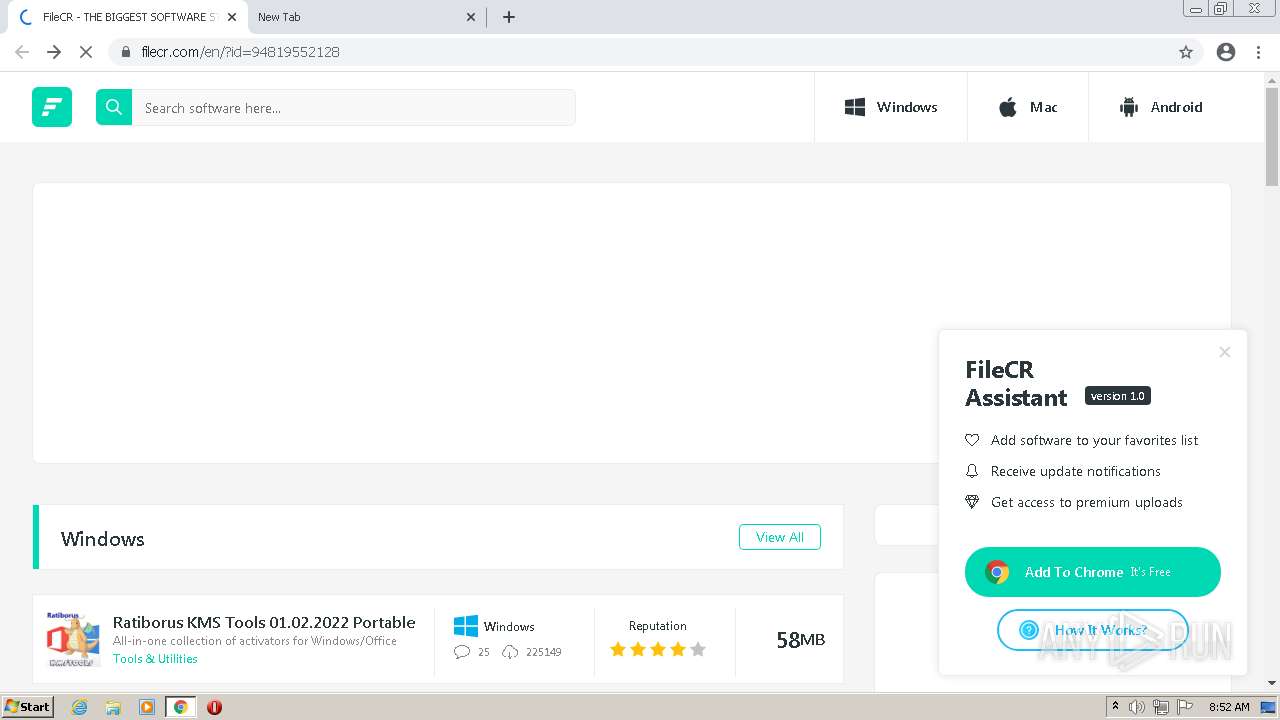Click the Windows logo in Ratiborus row

tap(466, 626)
